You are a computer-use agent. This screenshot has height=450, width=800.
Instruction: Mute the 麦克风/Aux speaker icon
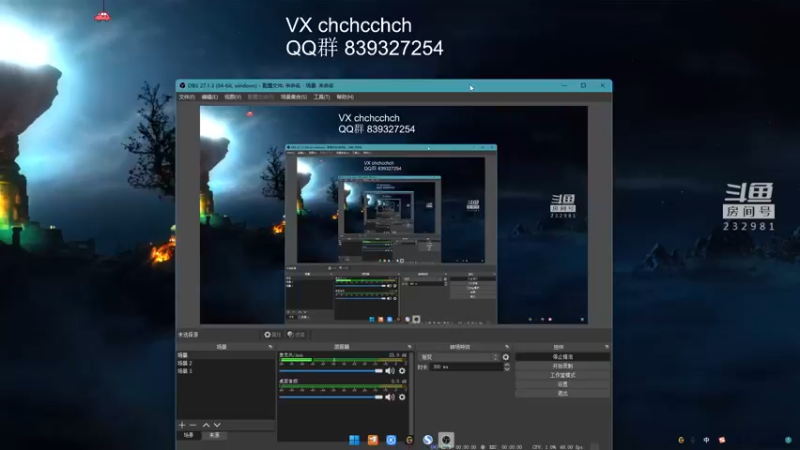point(390,371)
